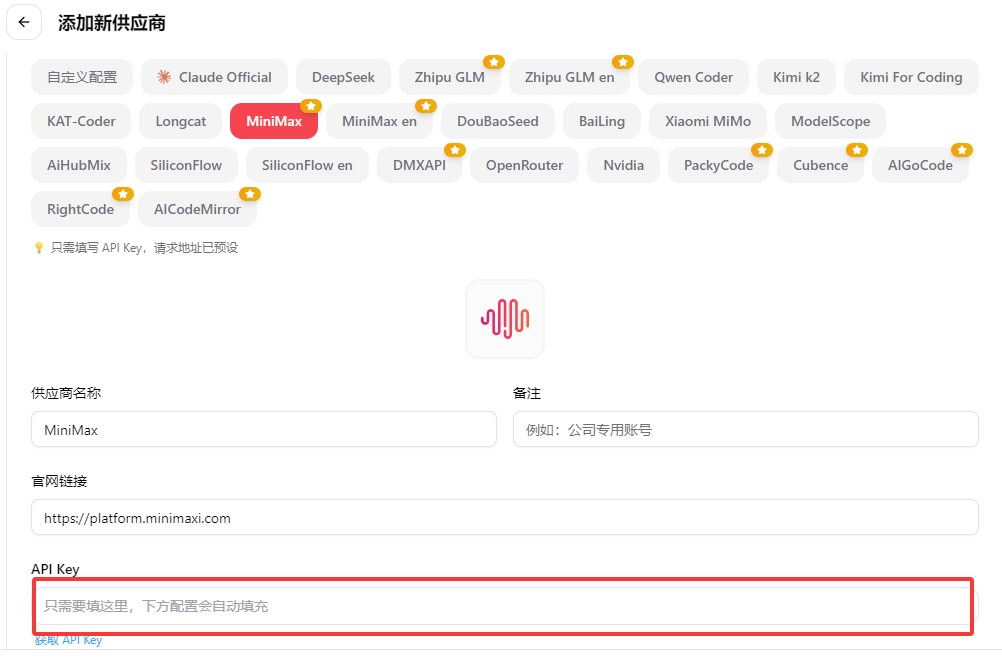The width and height of the screenshot is (1002, 661).
Task: Pick the Zhipu GLM preset
Action: pos(450,77)
